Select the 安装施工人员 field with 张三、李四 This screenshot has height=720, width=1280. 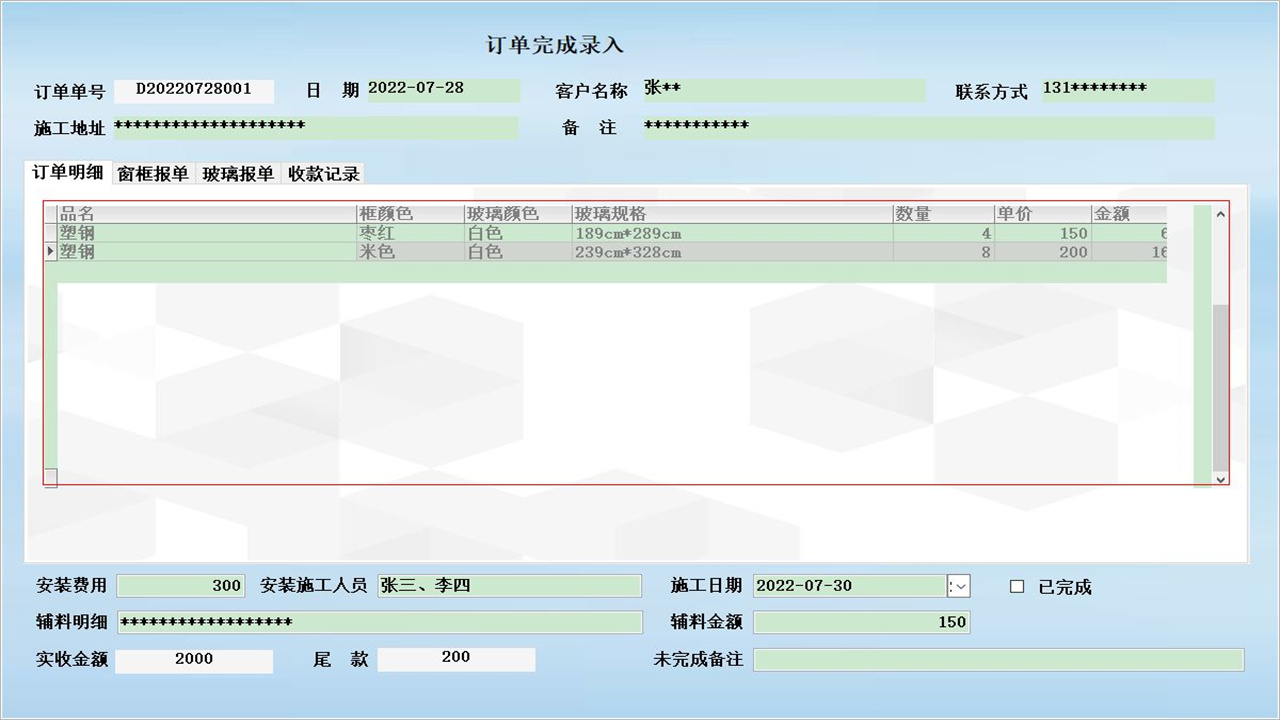(x=510, y=586)
